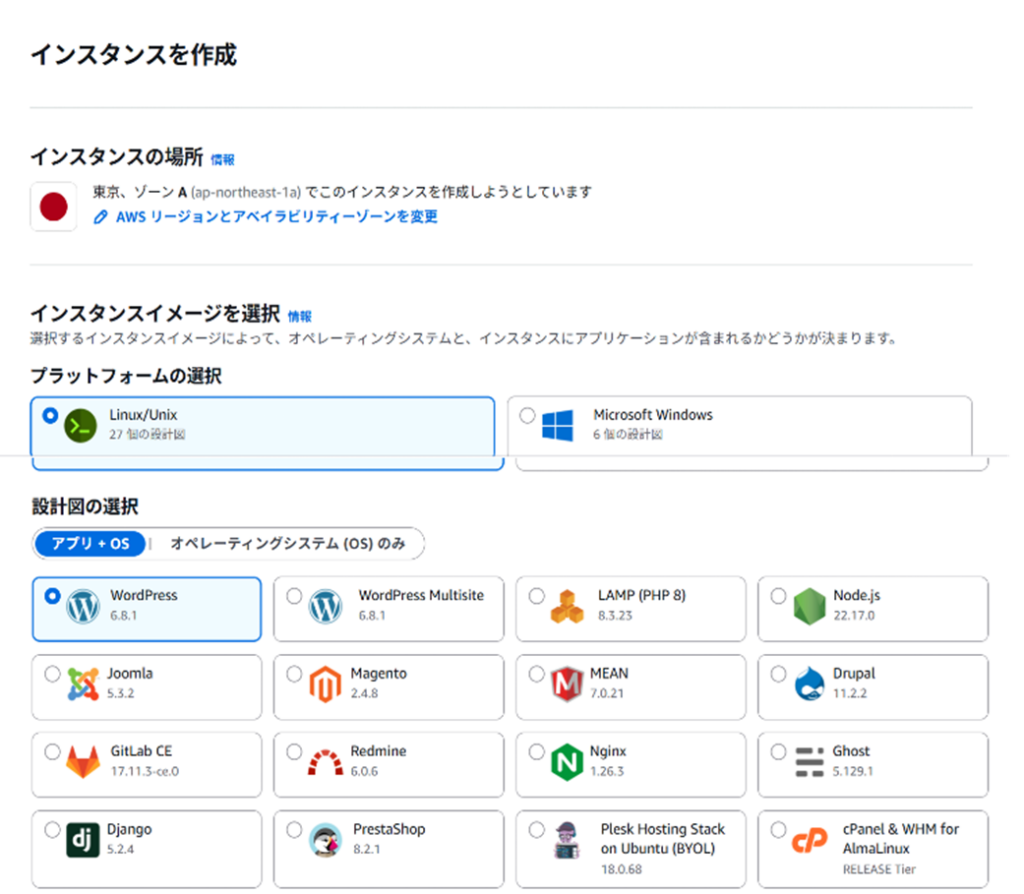The width and height of the screenshot is (1024, 894).
Task: Click the Microsoft Windows logo icon
Action: [557, 425]
